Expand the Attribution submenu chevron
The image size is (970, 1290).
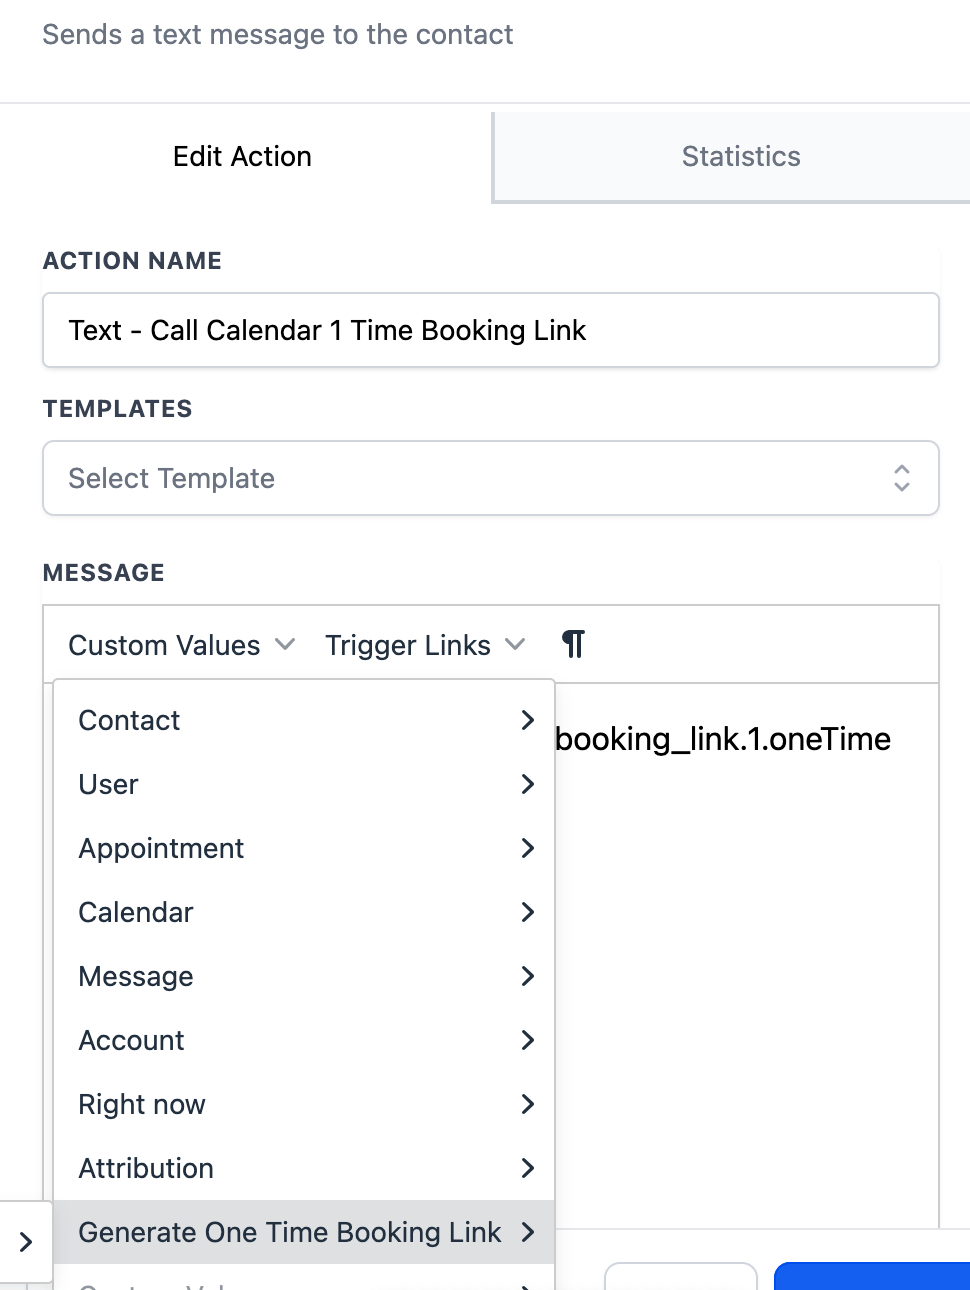(x=528, y=1168)
